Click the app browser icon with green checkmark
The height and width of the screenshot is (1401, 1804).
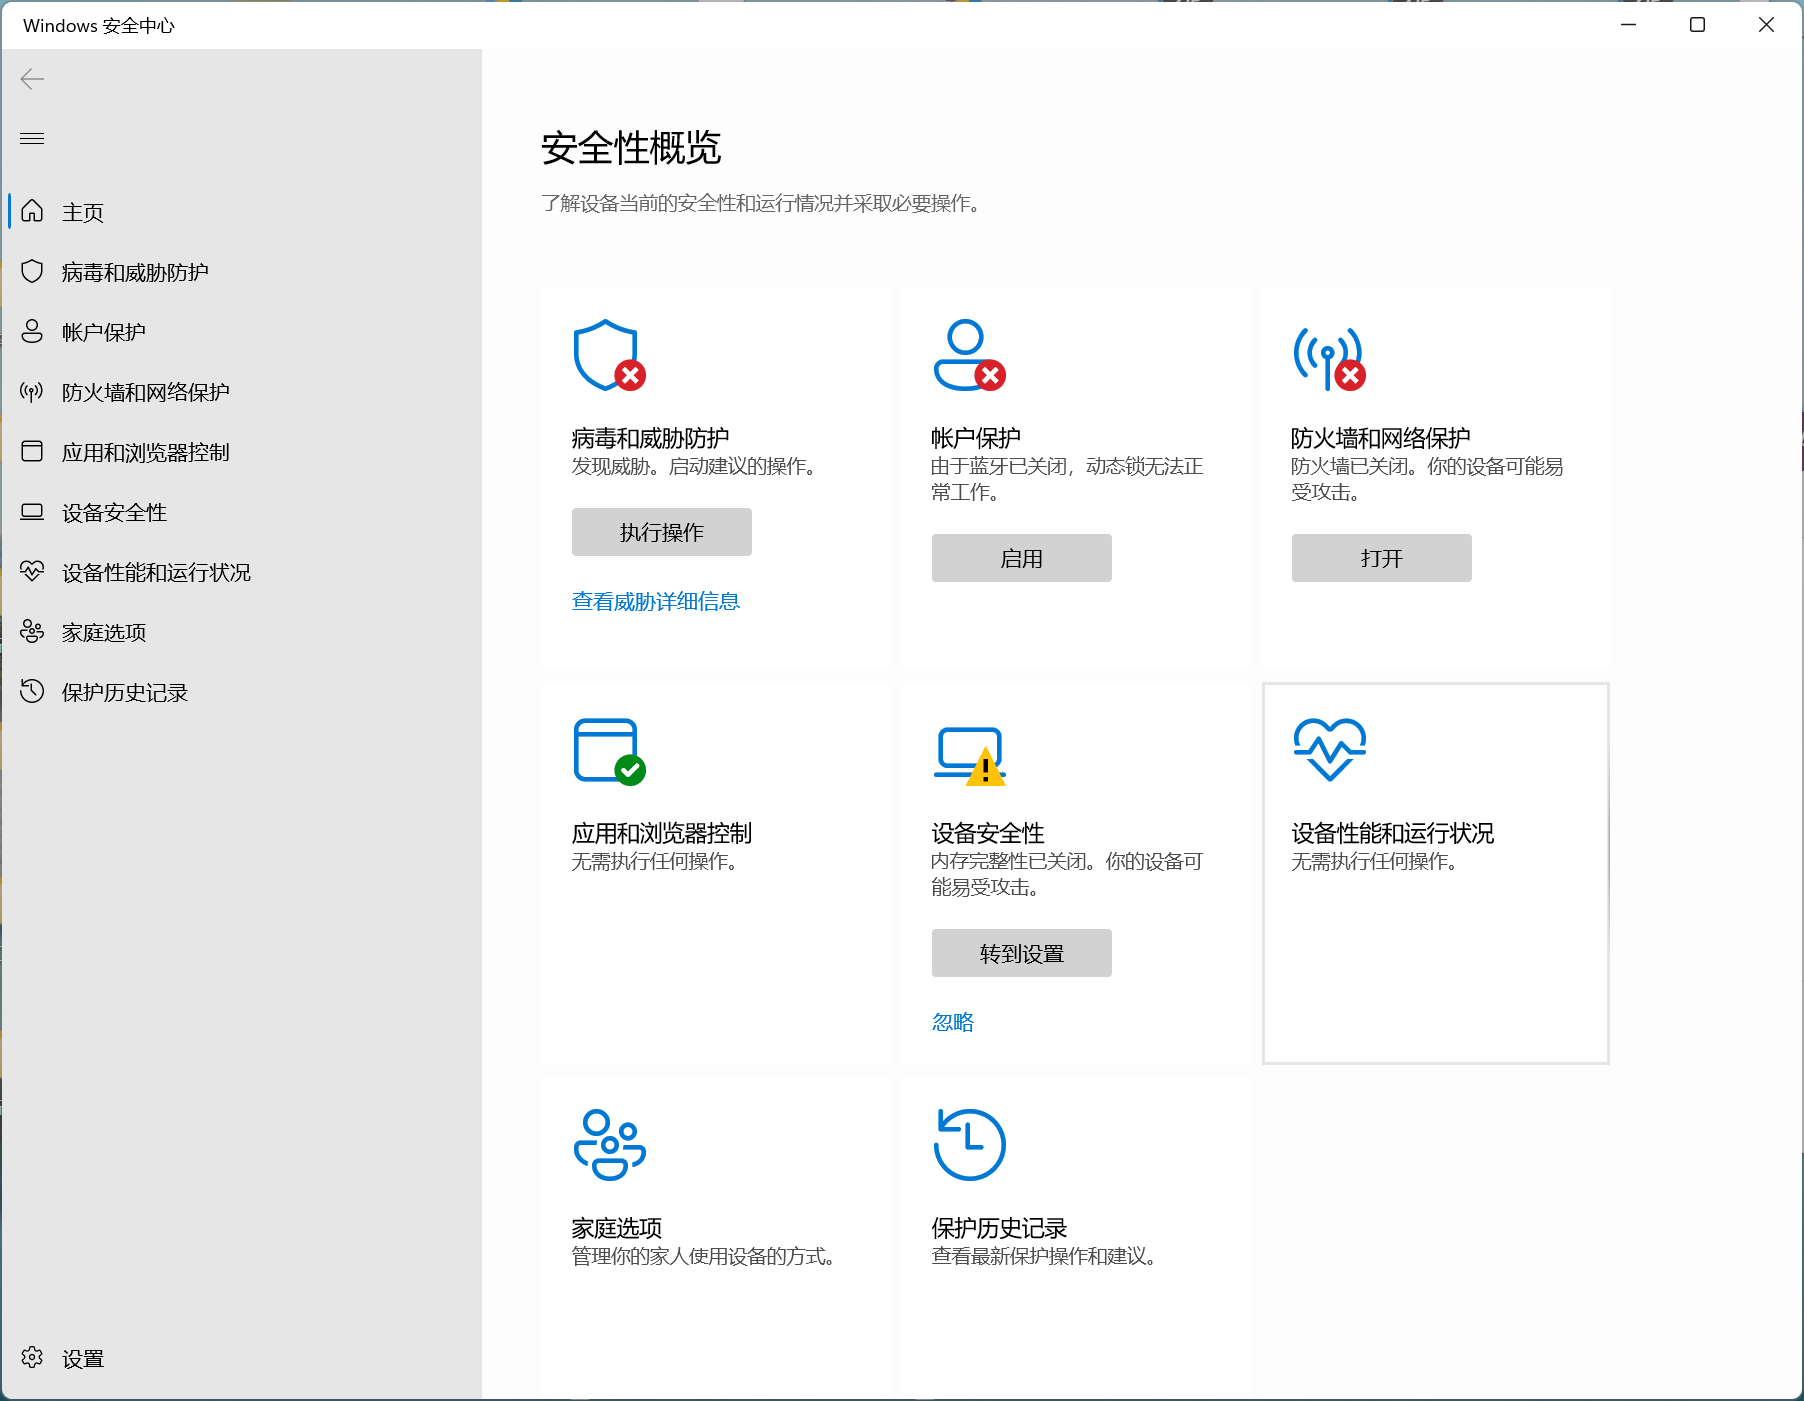coord(609,751)
